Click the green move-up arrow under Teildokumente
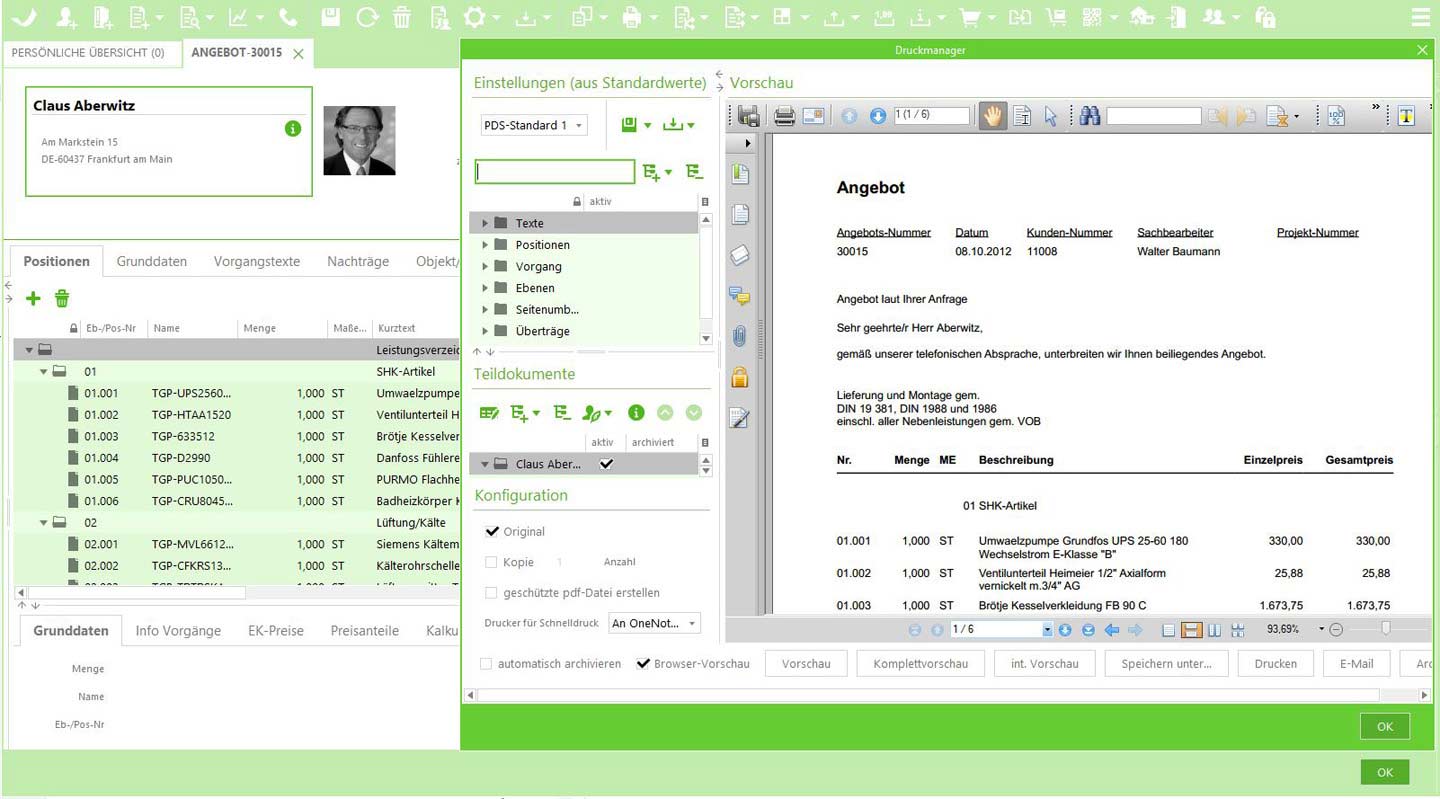Viewport: 1440px width, 799px height. click(x=665, y=412)
